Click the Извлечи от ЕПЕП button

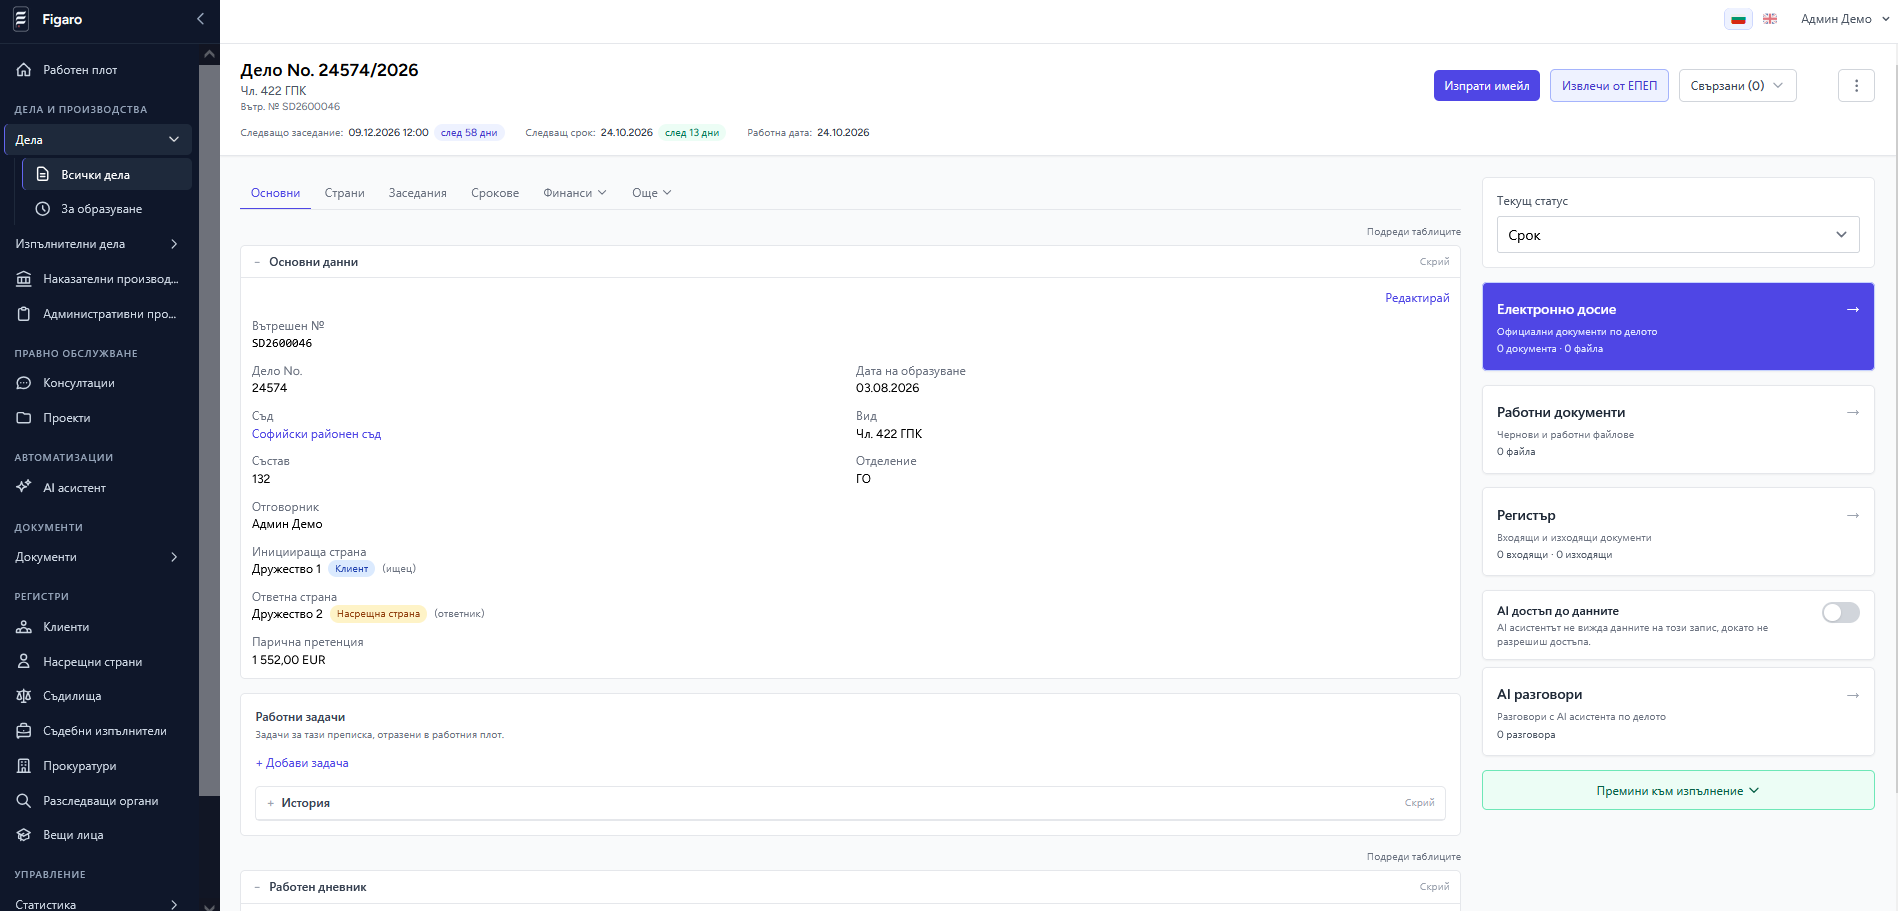[x=1609, y=86]
